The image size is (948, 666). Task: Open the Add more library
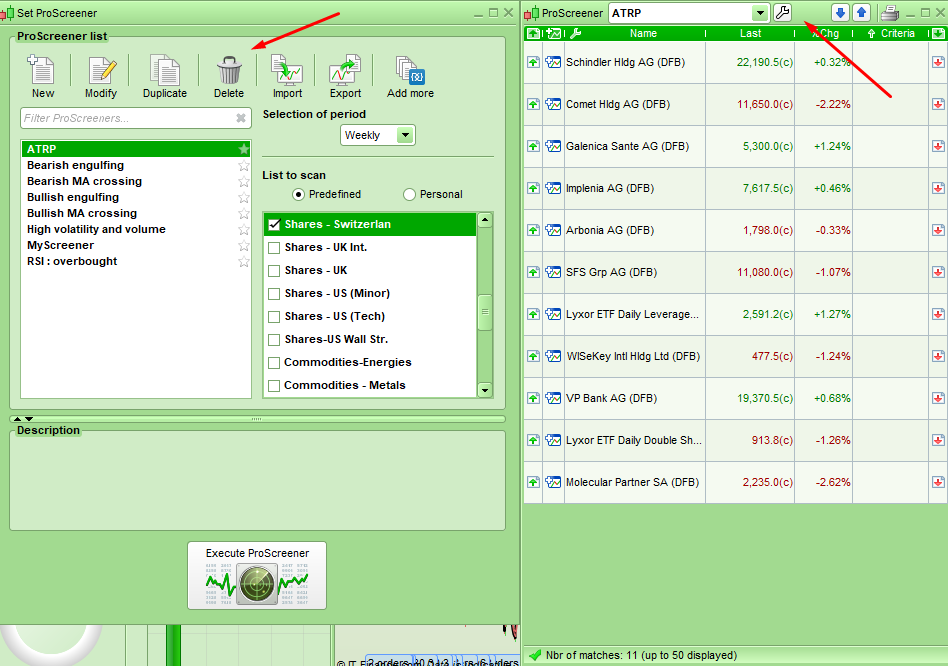(x=410, y=77)
